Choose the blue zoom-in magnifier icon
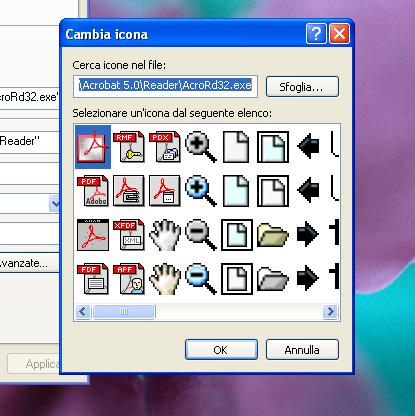The height and width of the screenshot is (416, 415). 201,191
